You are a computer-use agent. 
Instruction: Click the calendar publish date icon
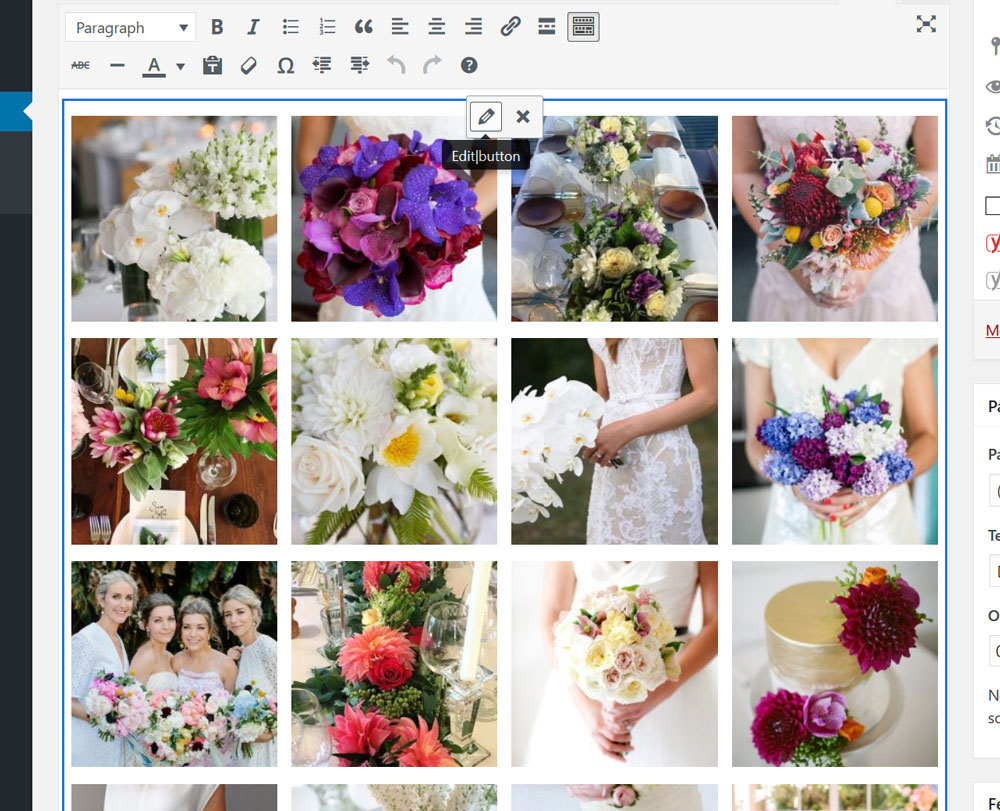point(993,164)
